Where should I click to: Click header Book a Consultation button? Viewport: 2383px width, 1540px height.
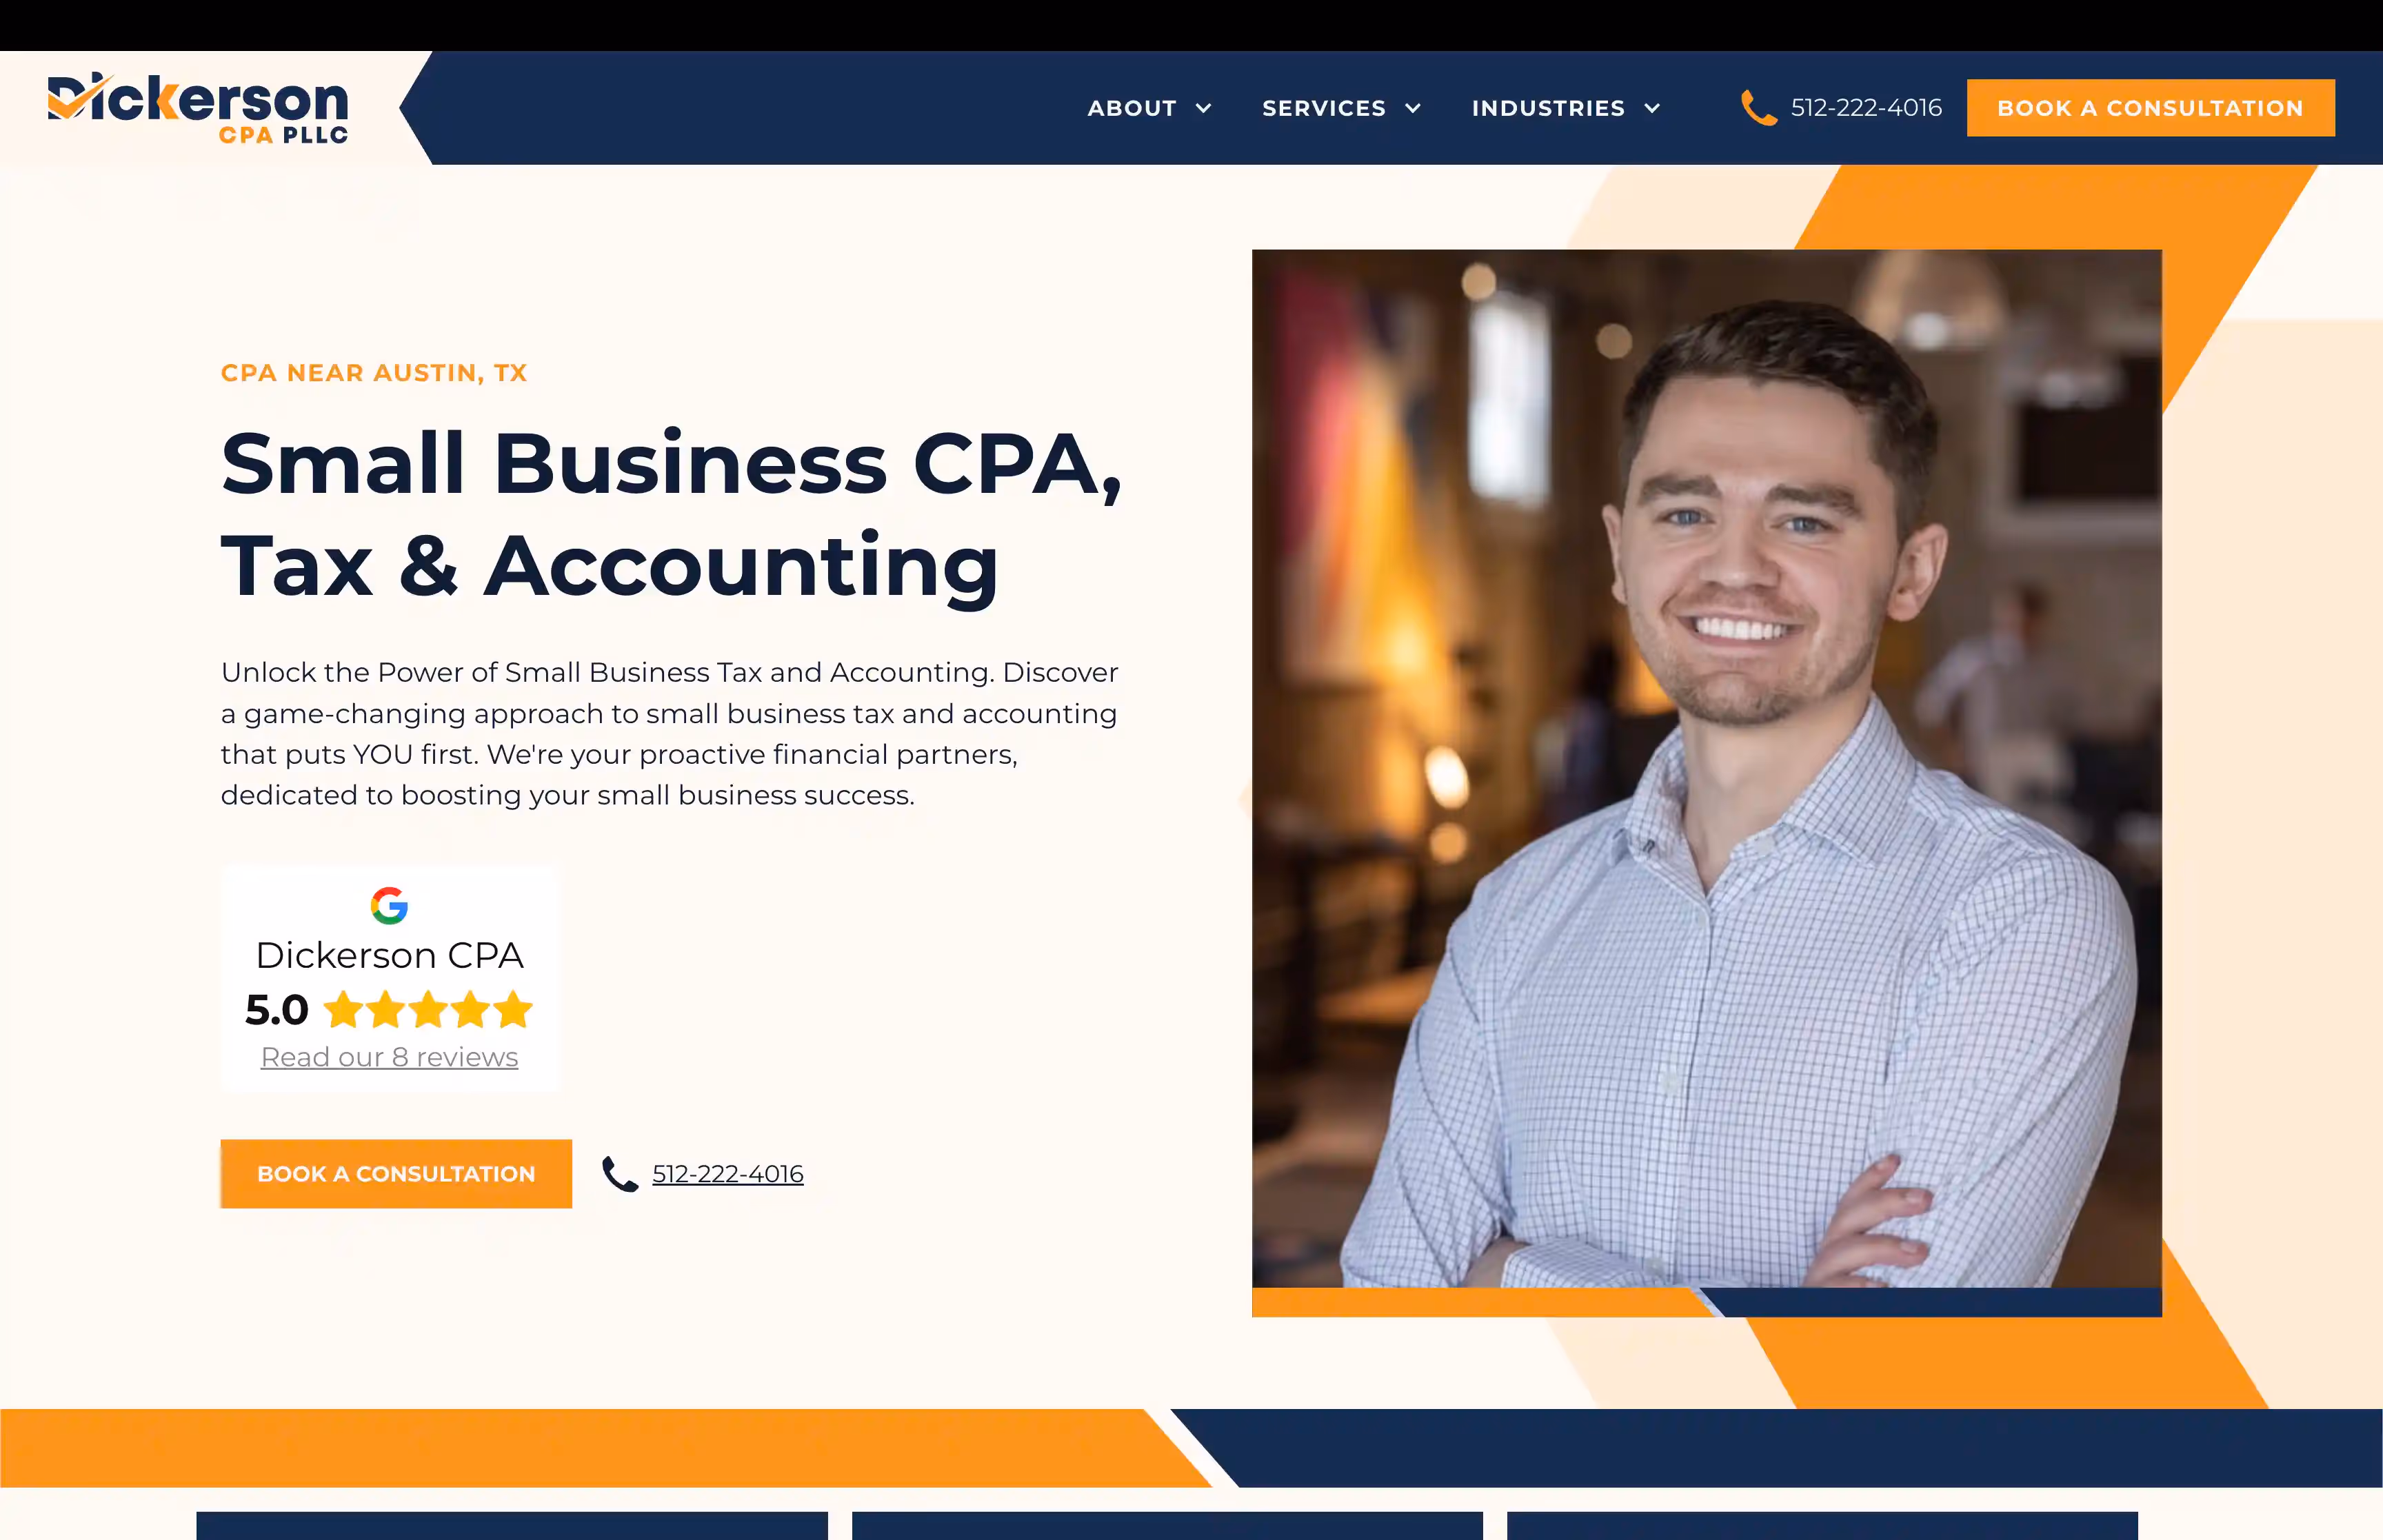[2150, 108]
